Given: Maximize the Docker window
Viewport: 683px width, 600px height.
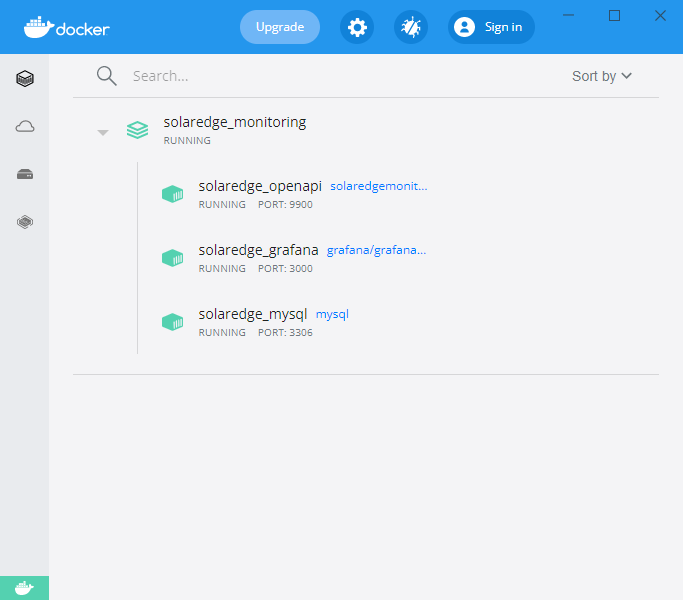Looking at the screenshot, I should tap(614, 16).
